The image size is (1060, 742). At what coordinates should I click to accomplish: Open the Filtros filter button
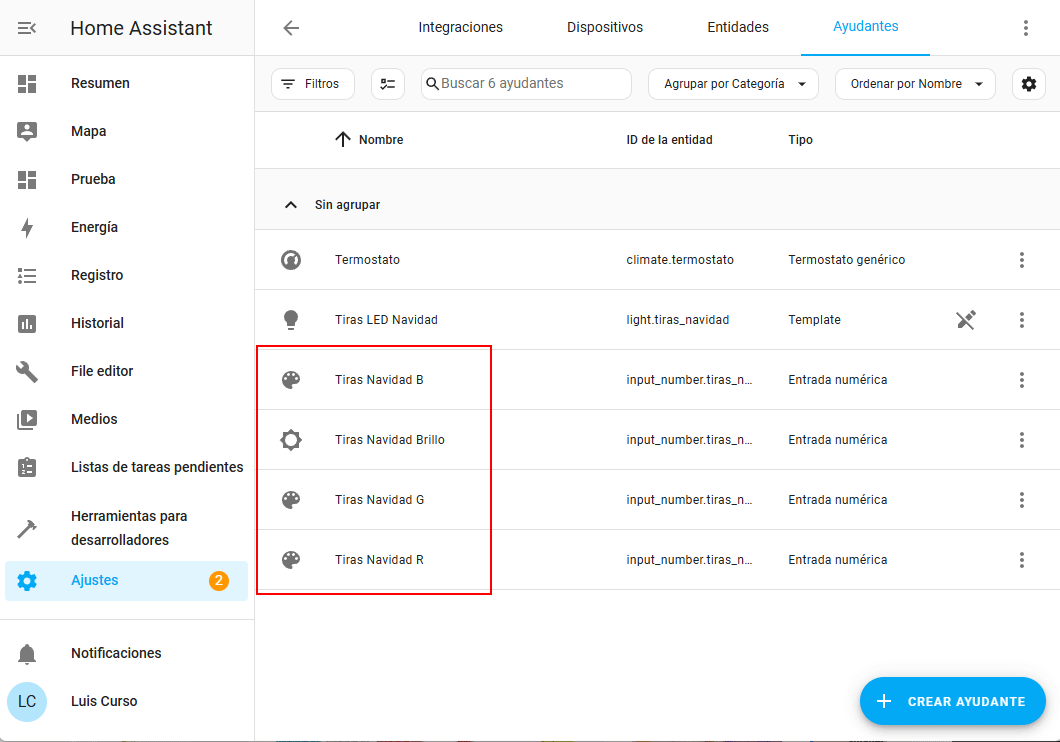click(312, 84)
